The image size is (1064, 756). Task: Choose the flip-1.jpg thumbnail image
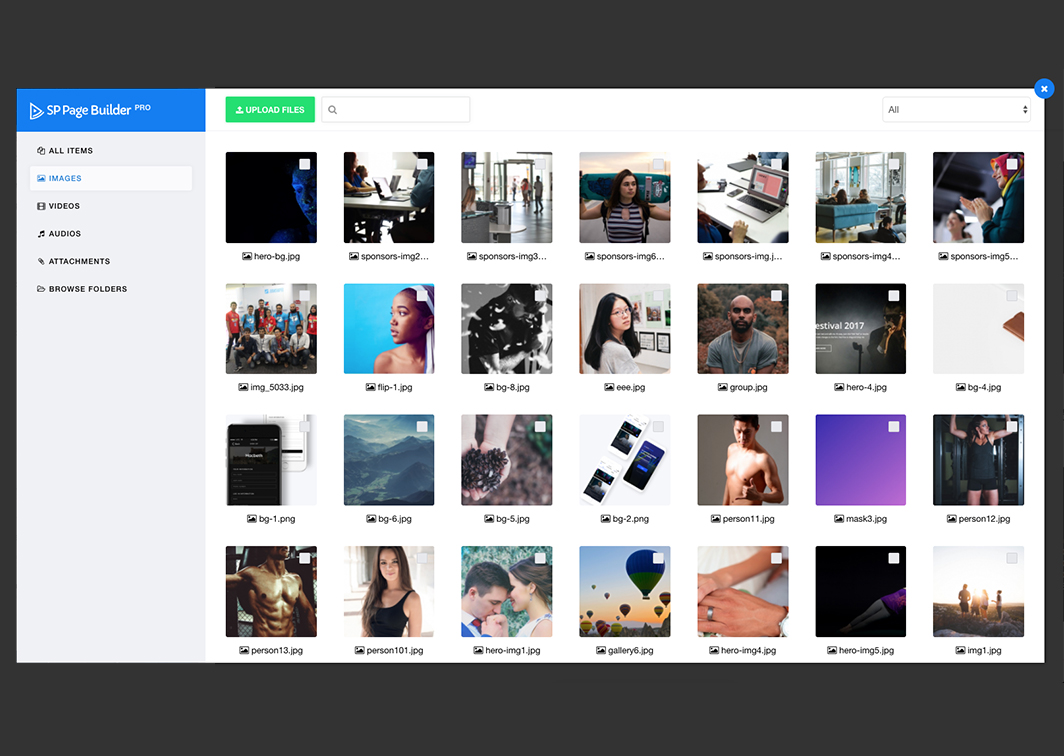[389, 328]
